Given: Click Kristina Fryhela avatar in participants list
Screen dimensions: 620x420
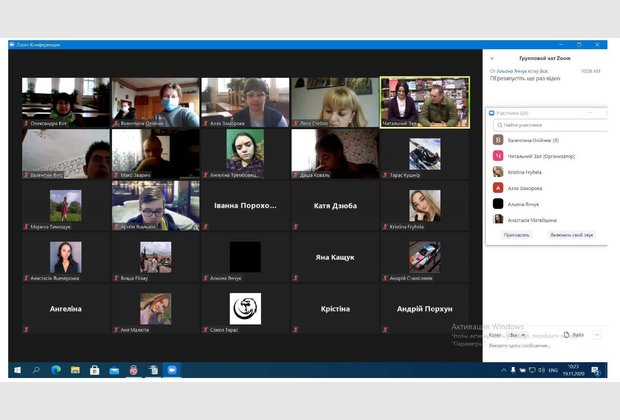Looking at the screenshot, I should click(x=498, y=172).
